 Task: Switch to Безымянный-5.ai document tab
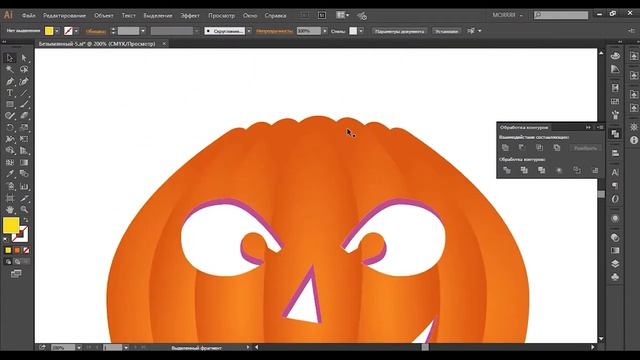coord(97,44)
